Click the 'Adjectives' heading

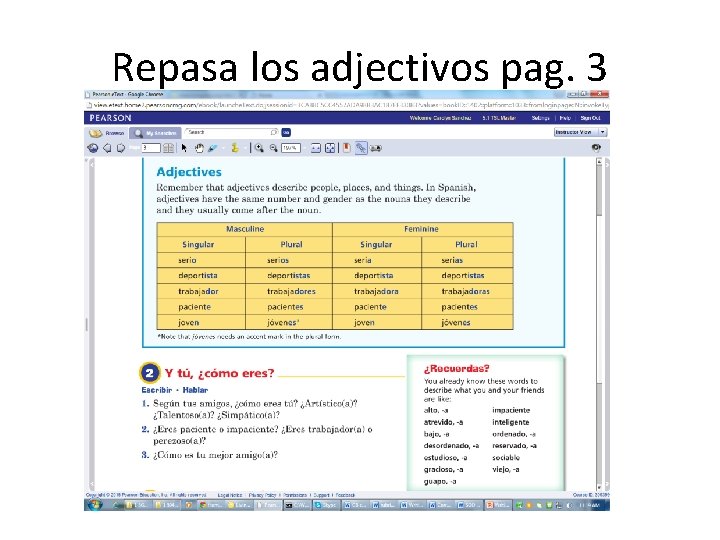click(189, 172)
